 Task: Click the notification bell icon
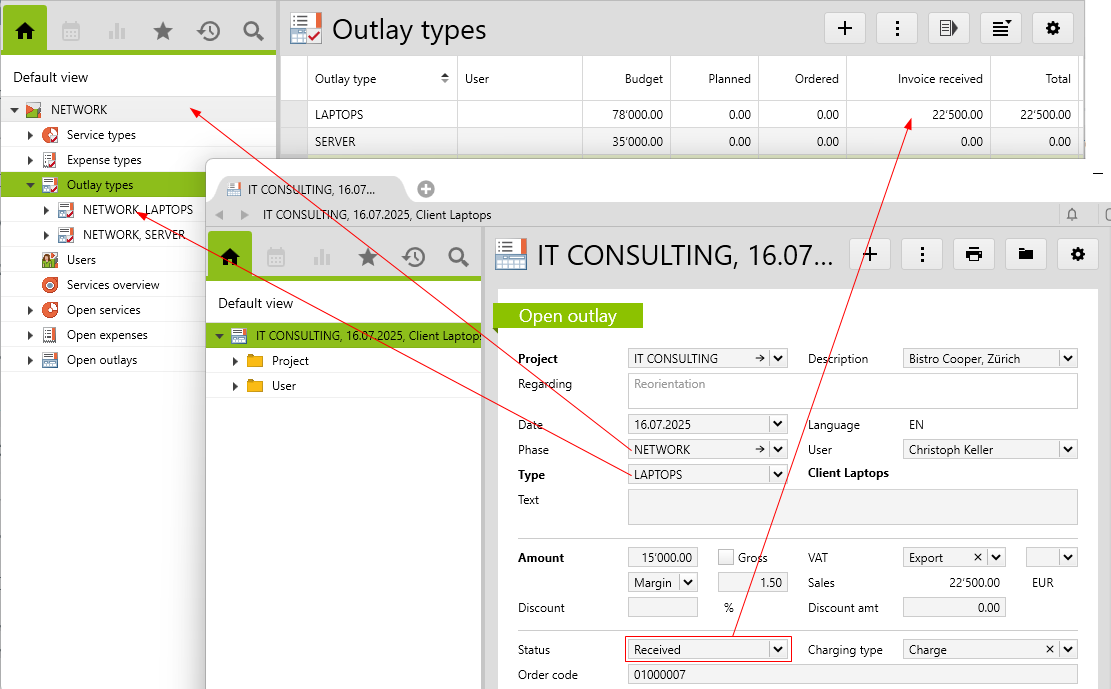1072,214
